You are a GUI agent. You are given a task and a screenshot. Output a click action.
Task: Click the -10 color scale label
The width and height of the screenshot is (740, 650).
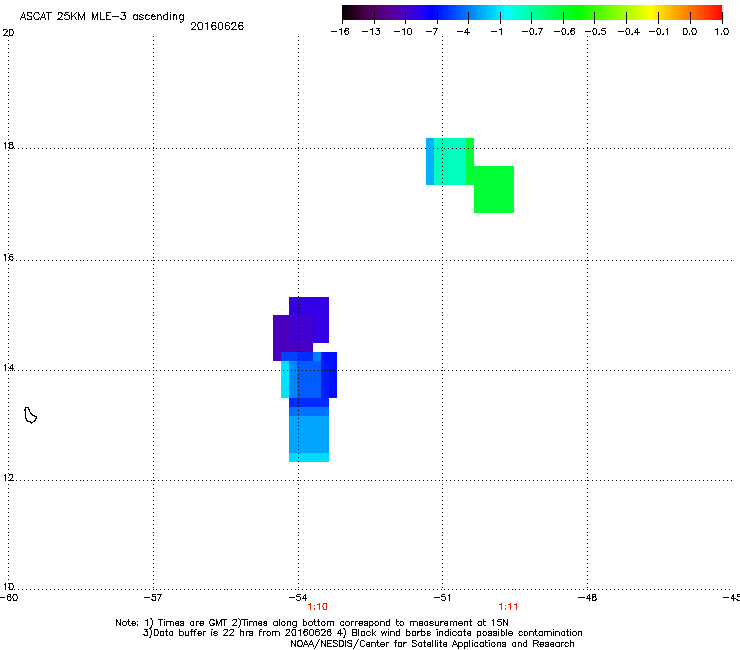tap(403, 32)
